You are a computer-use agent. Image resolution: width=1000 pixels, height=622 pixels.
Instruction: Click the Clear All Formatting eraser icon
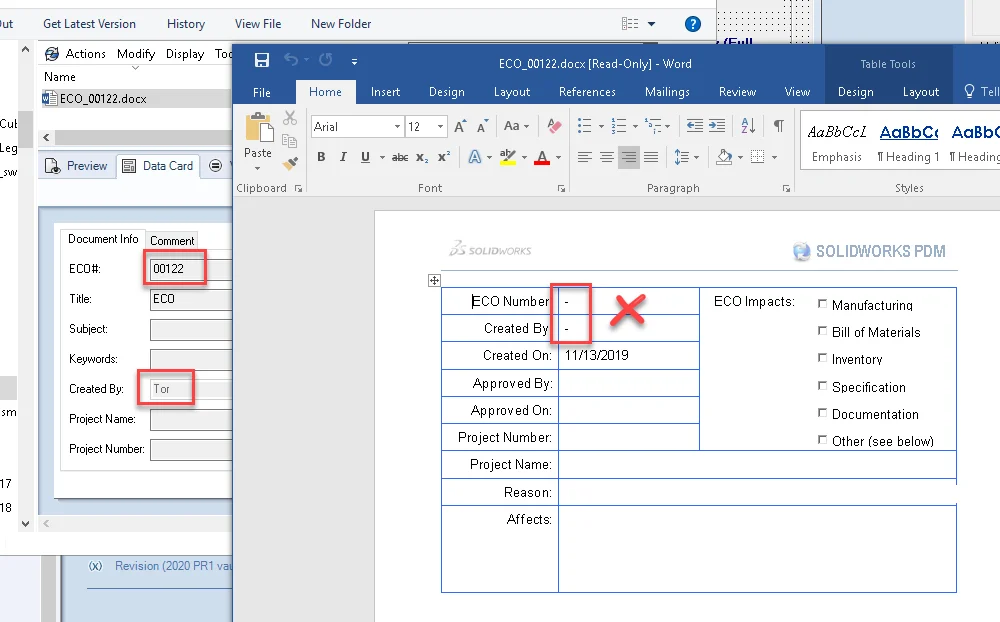[556, 127]
